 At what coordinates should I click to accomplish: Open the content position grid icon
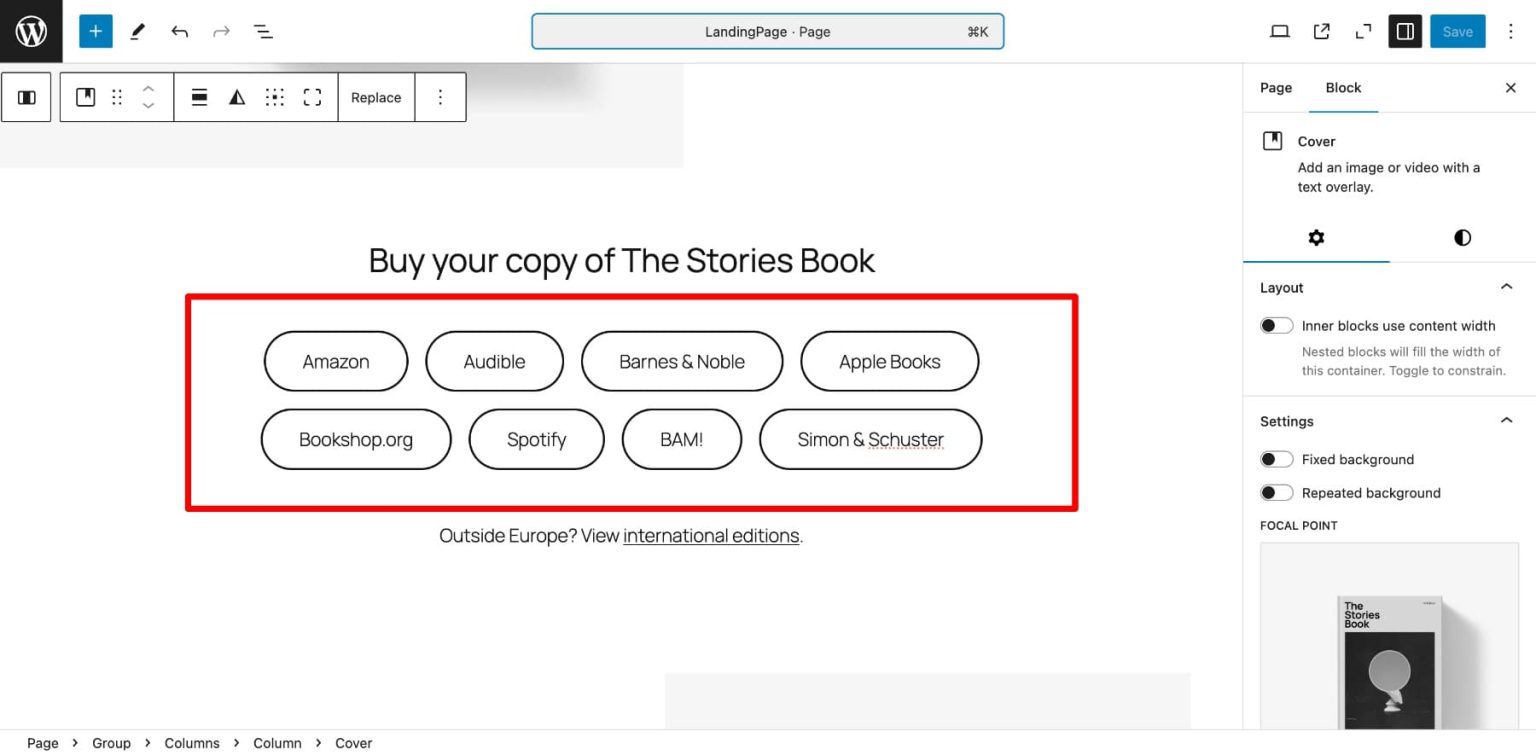275,97
